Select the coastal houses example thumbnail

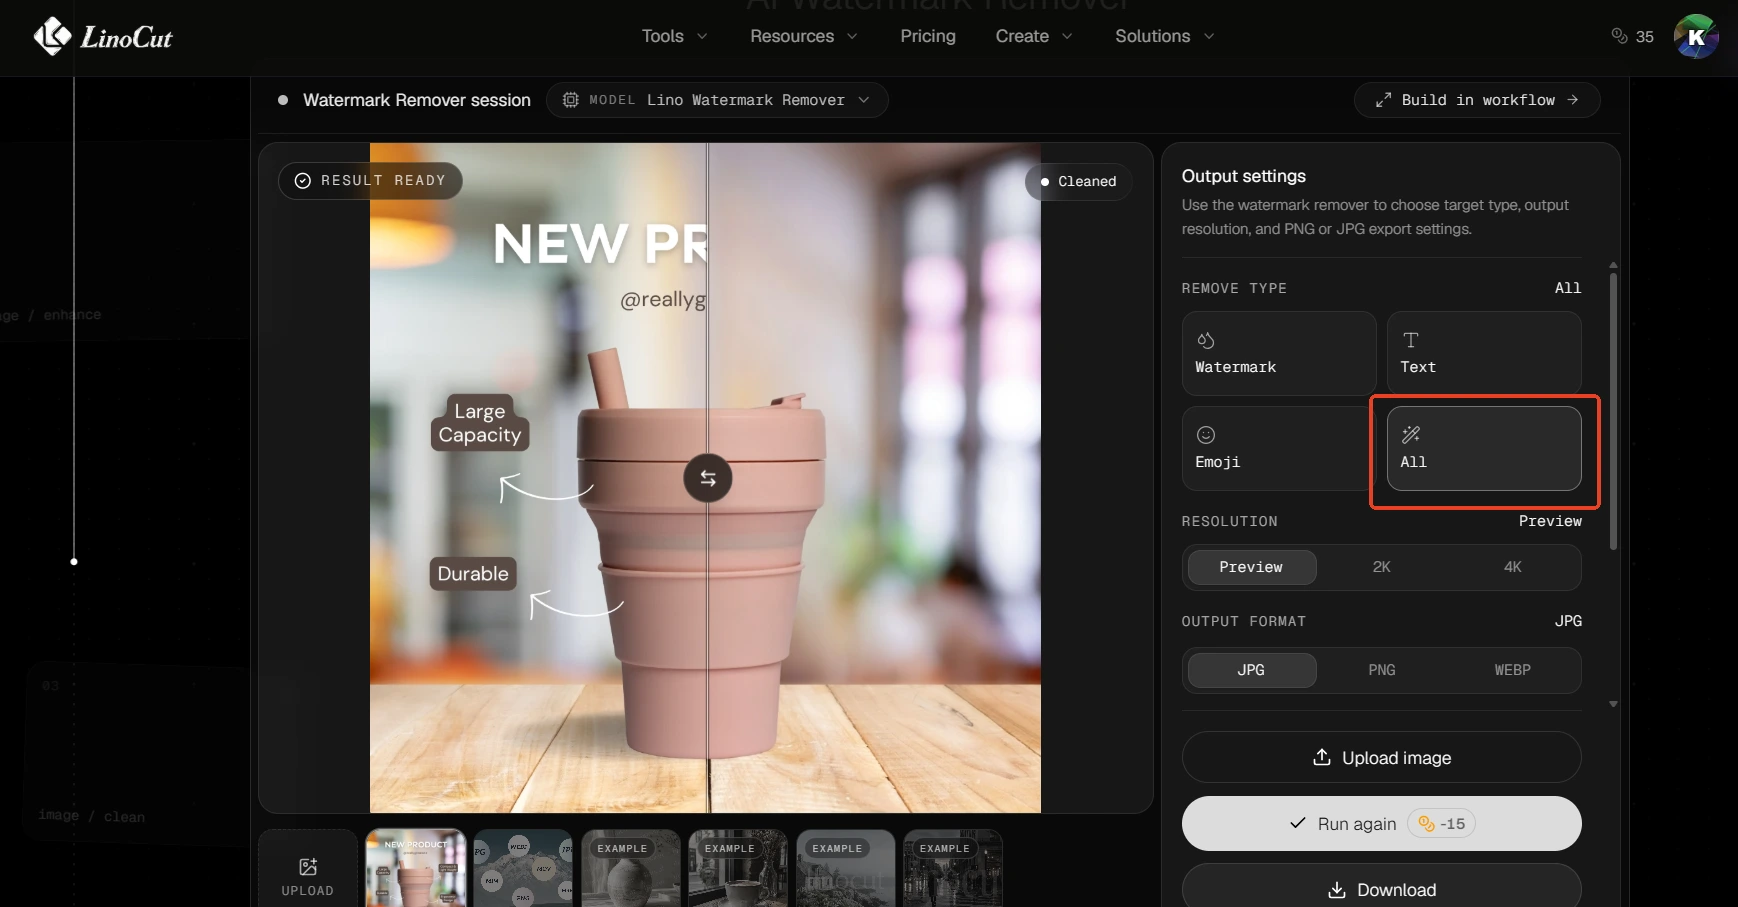(x=846, y=868)
